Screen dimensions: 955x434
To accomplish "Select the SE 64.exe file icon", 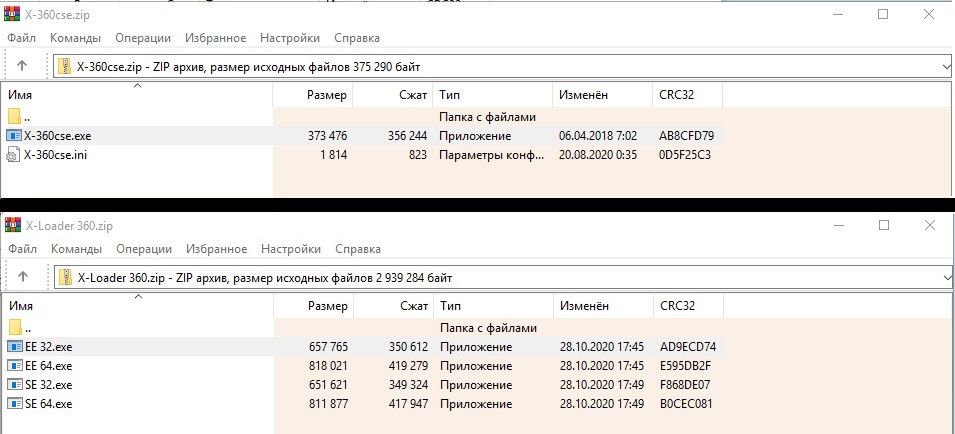I will tap(15, 404).
